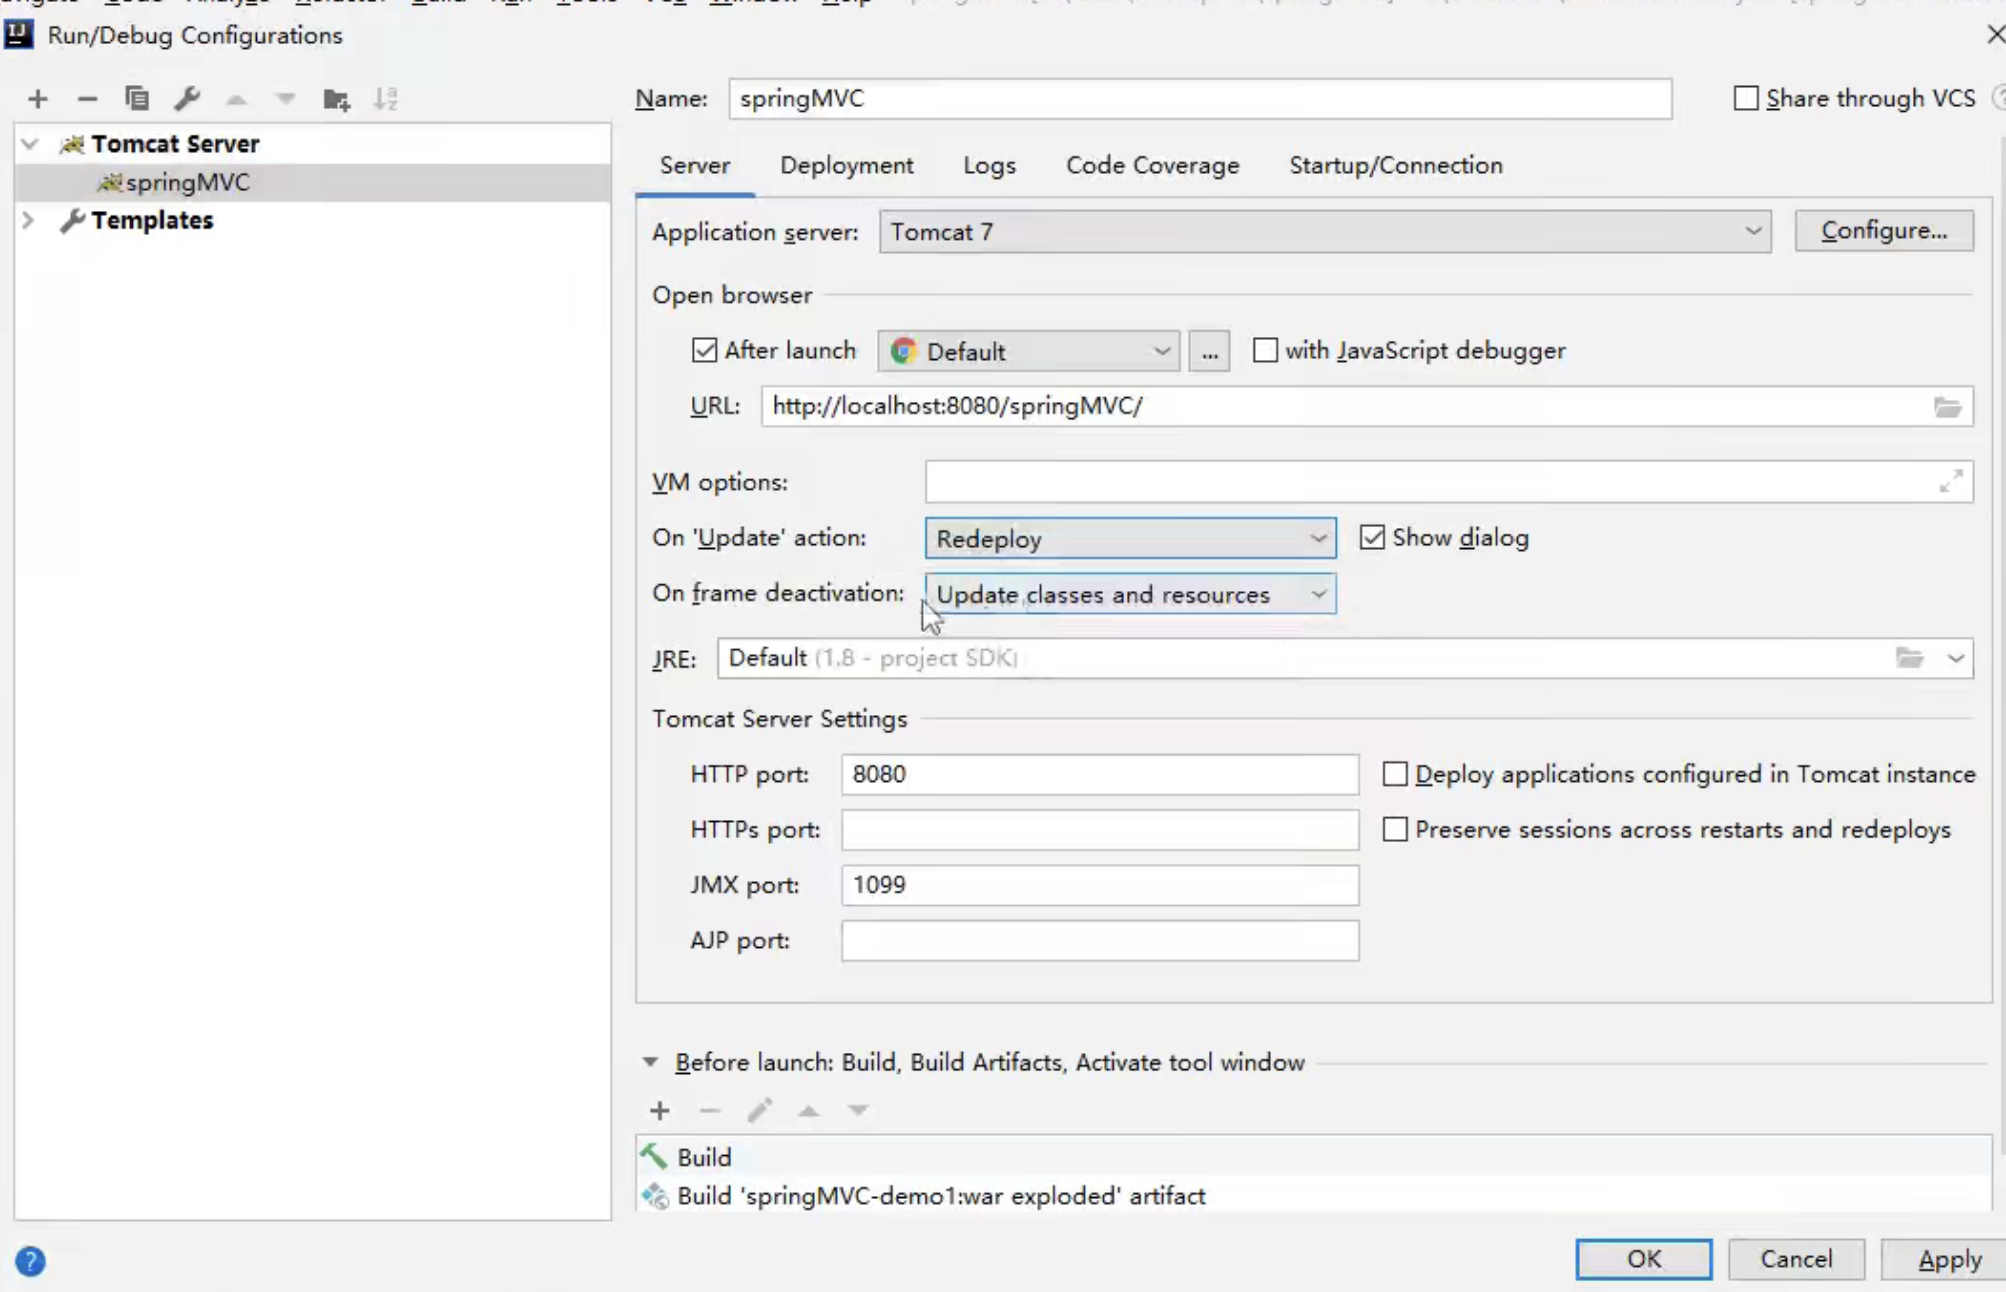Image resolution: width=2006 pixels, height=1292 pixels.
Task: Click the Remove Configuration minus icon
Action: point(87,99)
